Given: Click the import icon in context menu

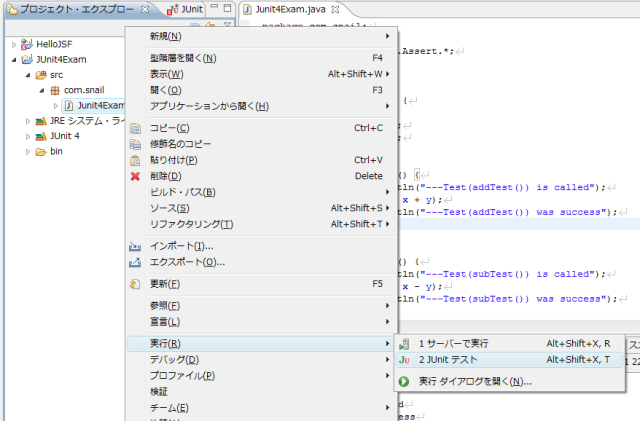Looking at the screenshot, I should pyautogui.click(x=135, y=246).
